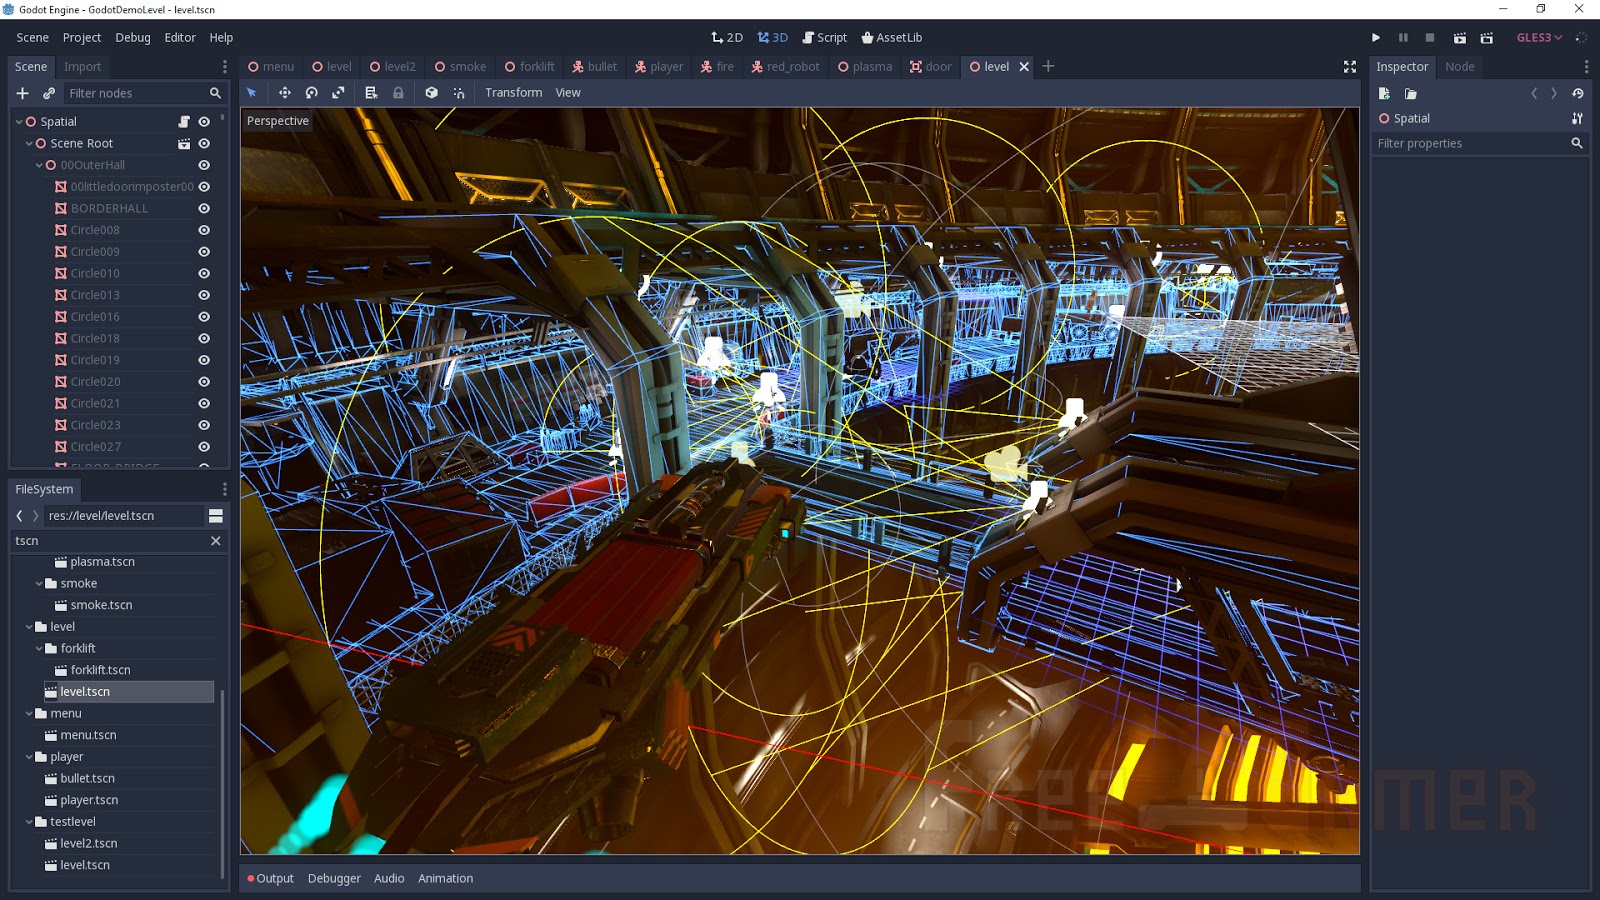Open the Output bottom panel

[x=271, y=878]
